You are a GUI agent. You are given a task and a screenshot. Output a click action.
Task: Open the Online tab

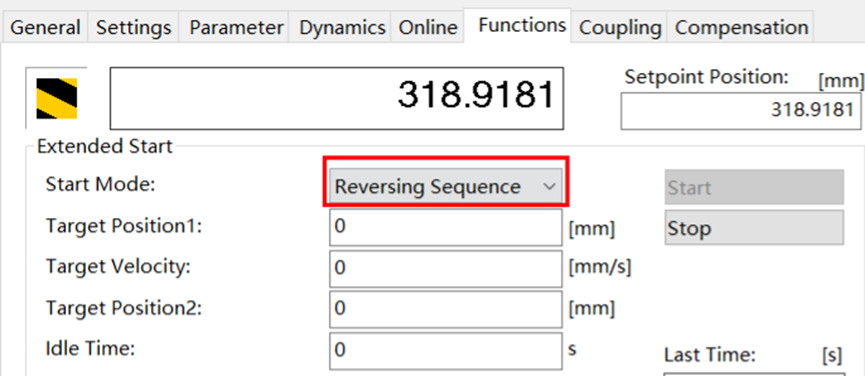pyautogui.click(x=428, y=27)
